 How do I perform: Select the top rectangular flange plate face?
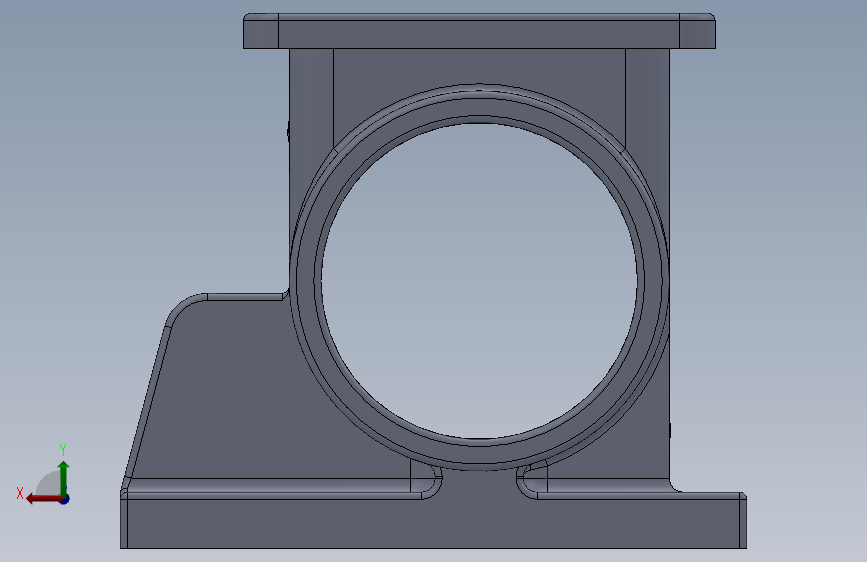(479, 35)
